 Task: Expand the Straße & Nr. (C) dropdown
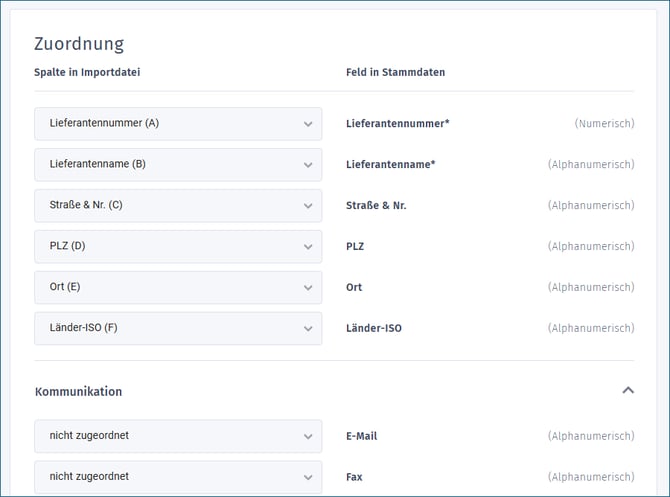(178, 206)
